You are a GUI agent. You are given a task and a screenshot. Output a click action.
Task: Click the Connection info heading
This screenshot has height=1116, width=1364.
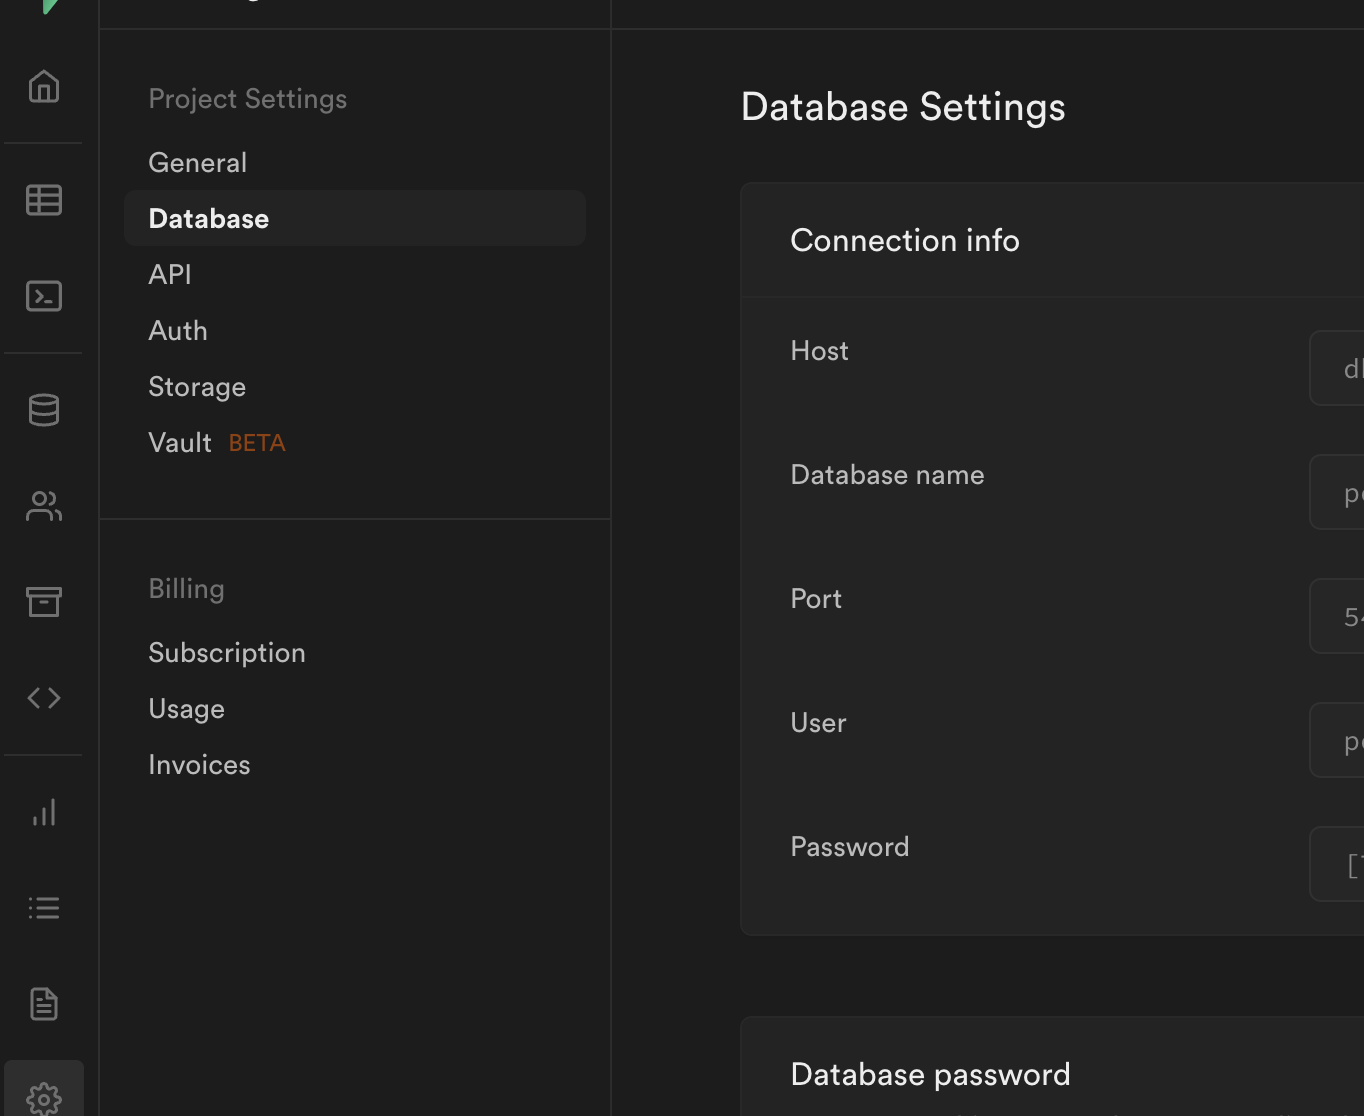pos(905,241)
